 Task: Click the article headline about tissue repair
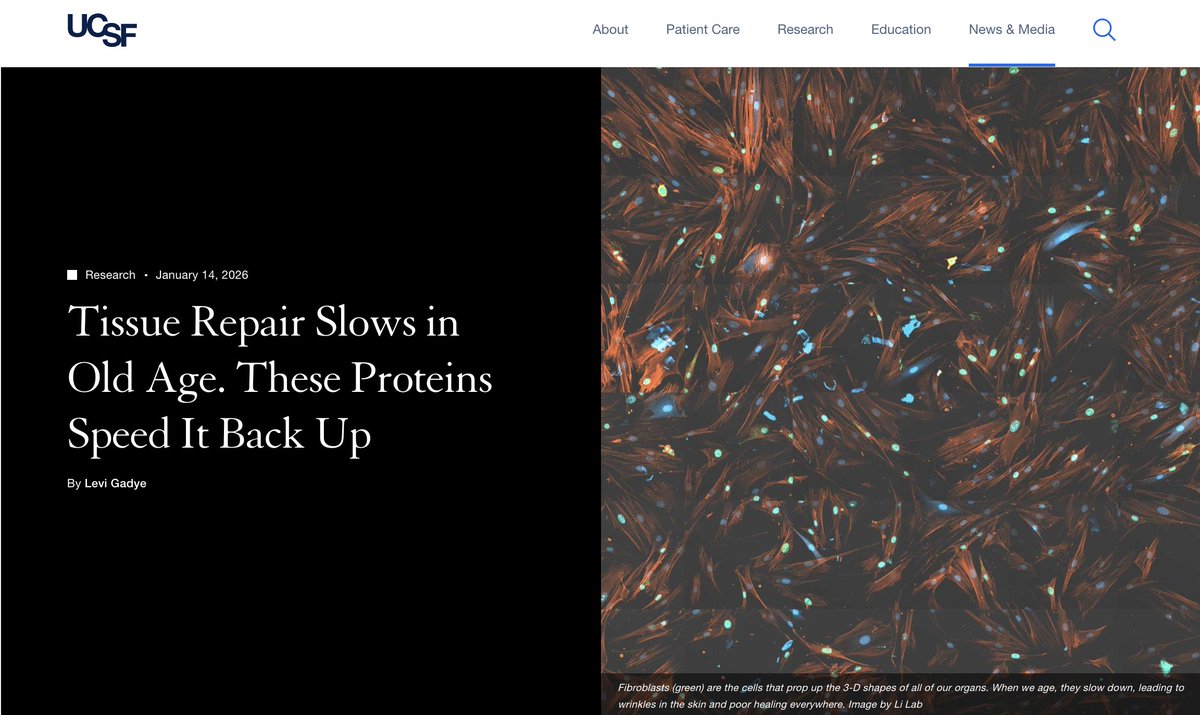(x=280, y=379)
